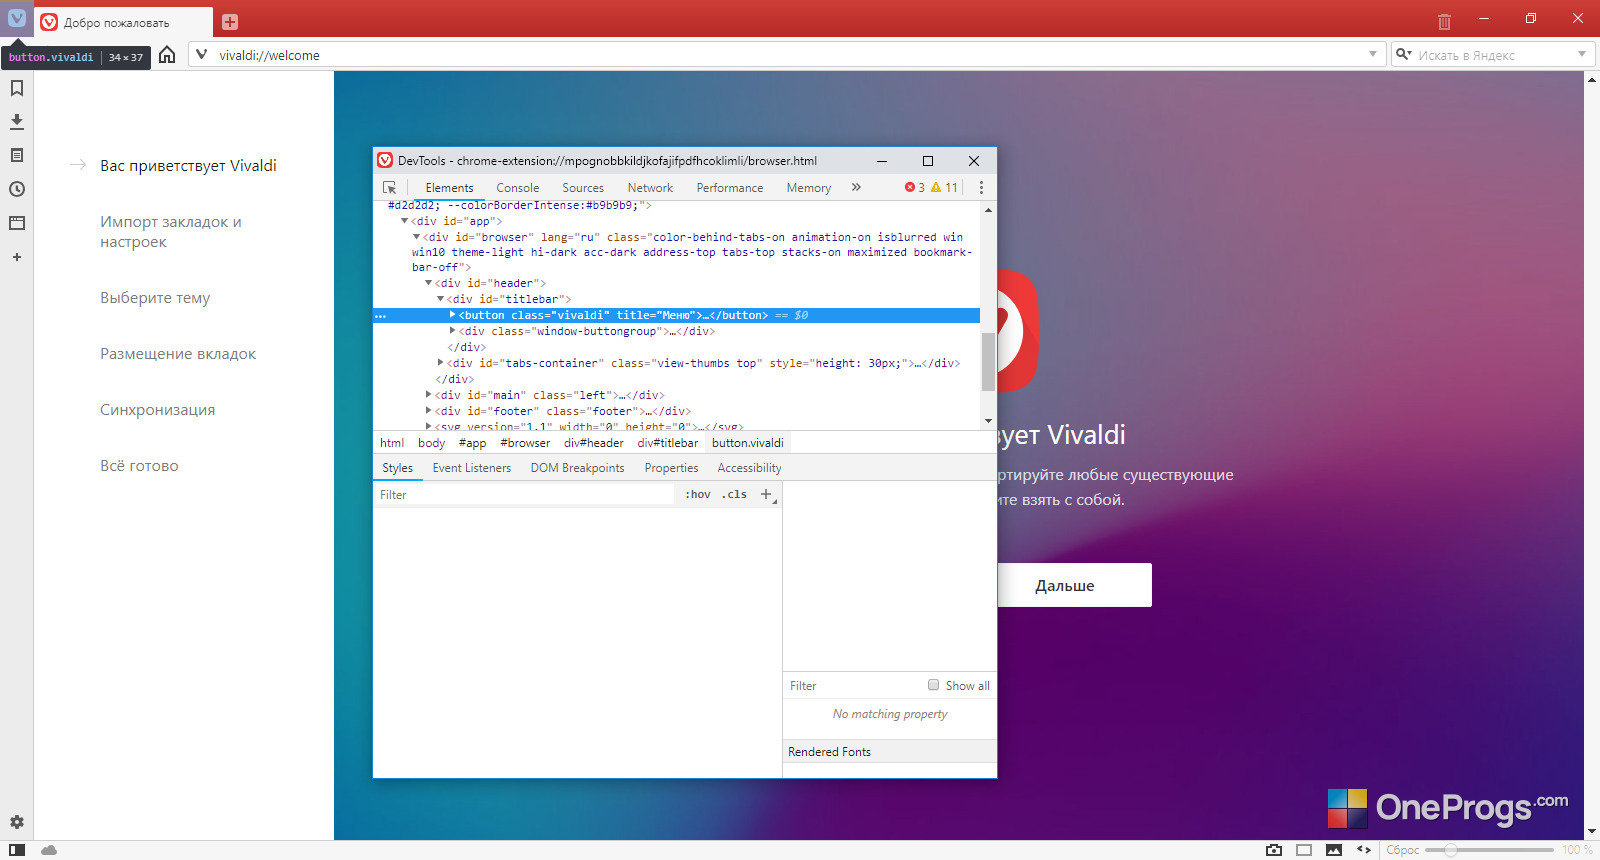Click the ellipsis beside the selected button node

point(380,316)
